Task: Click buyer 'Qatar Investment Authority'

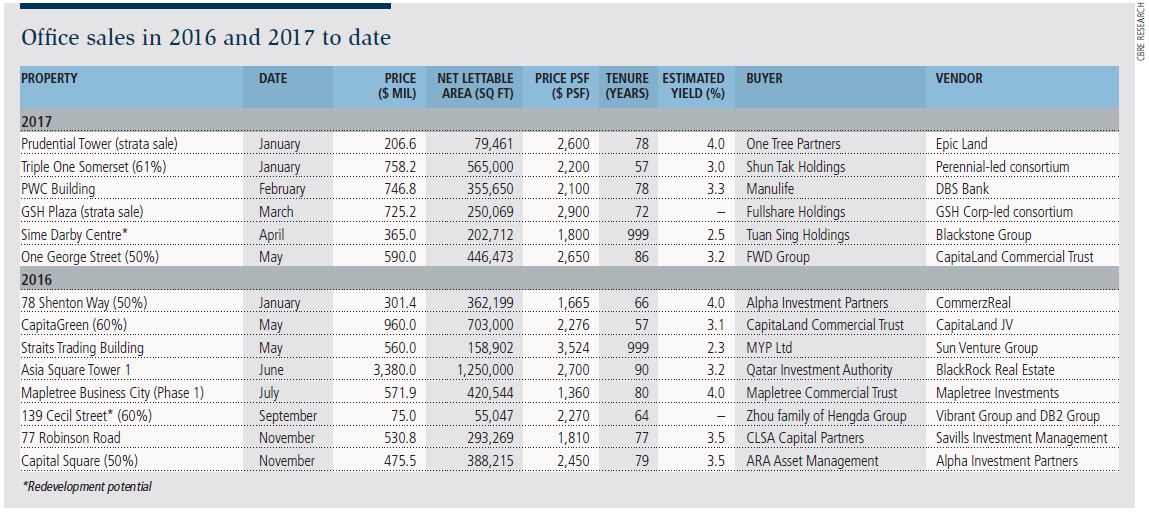Action: coord(819,370)
